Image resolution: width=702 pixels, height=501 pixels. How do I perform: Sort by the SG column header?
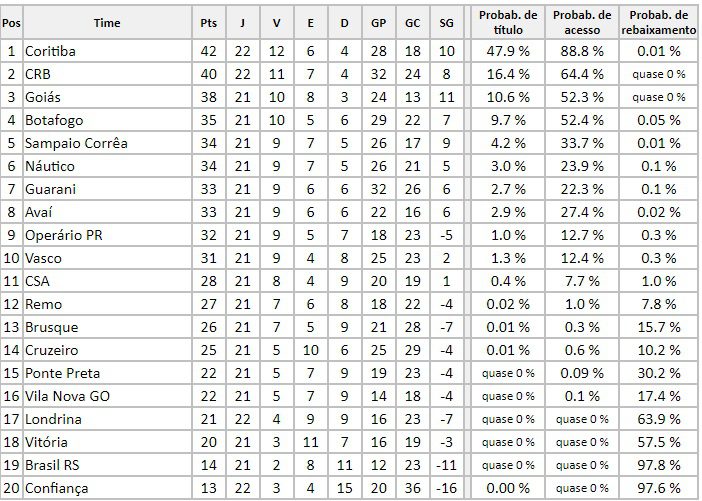[x=447, y=21]
